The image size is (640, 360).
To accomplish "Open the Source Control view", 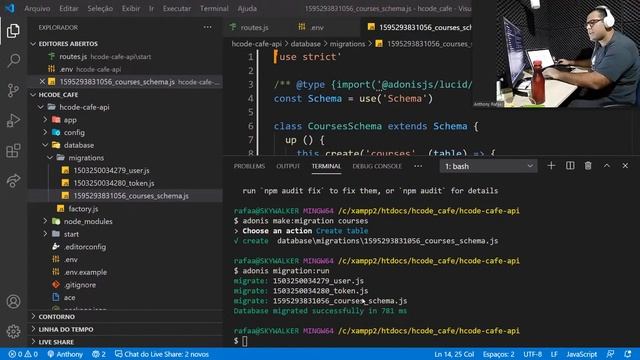I will pyautogui.click(x=13, y=90).
